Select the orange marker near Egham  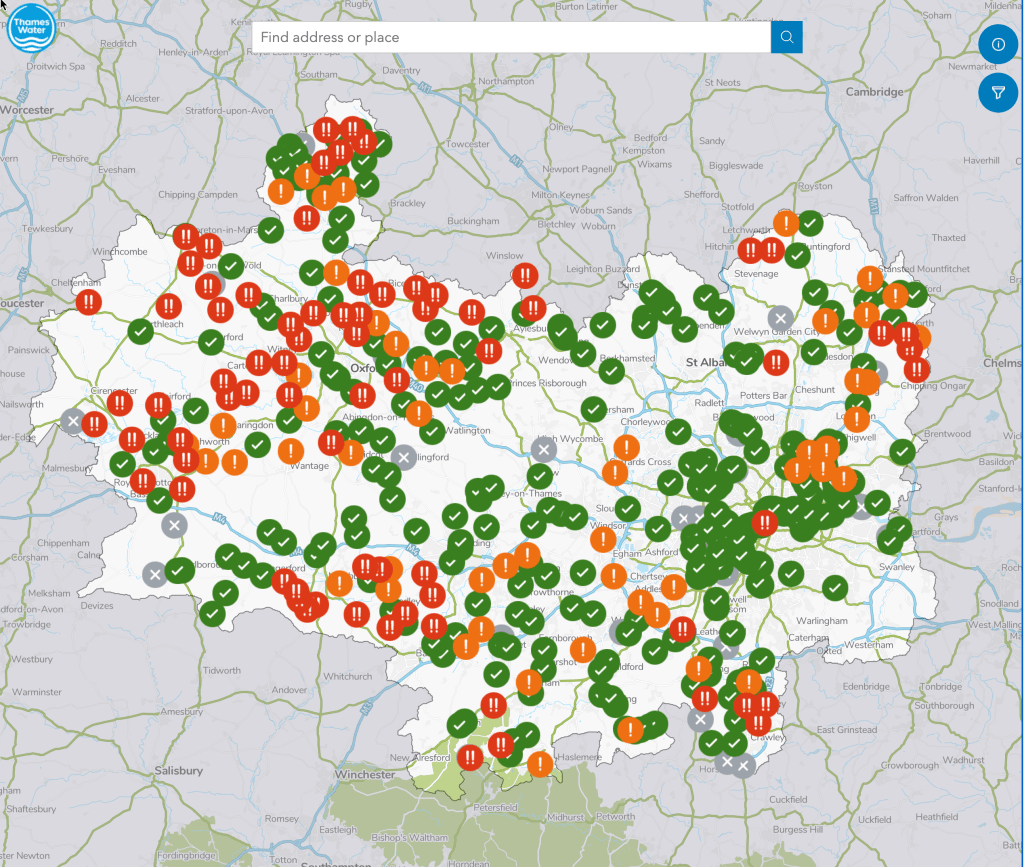(x=603, y=541)
